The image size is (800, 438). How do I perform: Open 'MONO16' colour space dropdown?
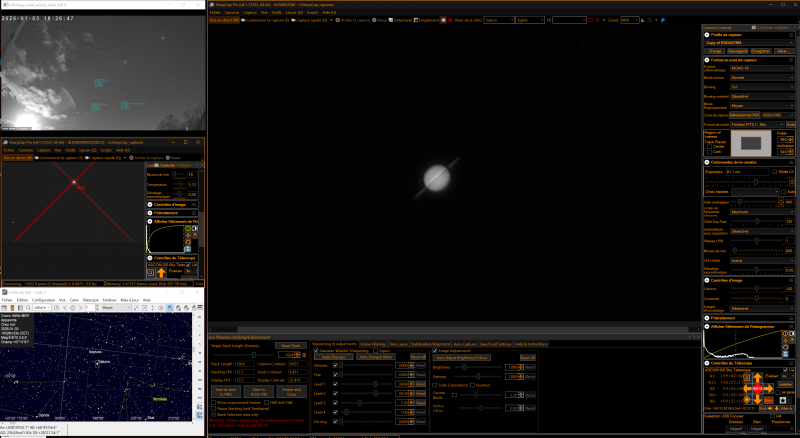pyautogui.click(x=762, y=68)
